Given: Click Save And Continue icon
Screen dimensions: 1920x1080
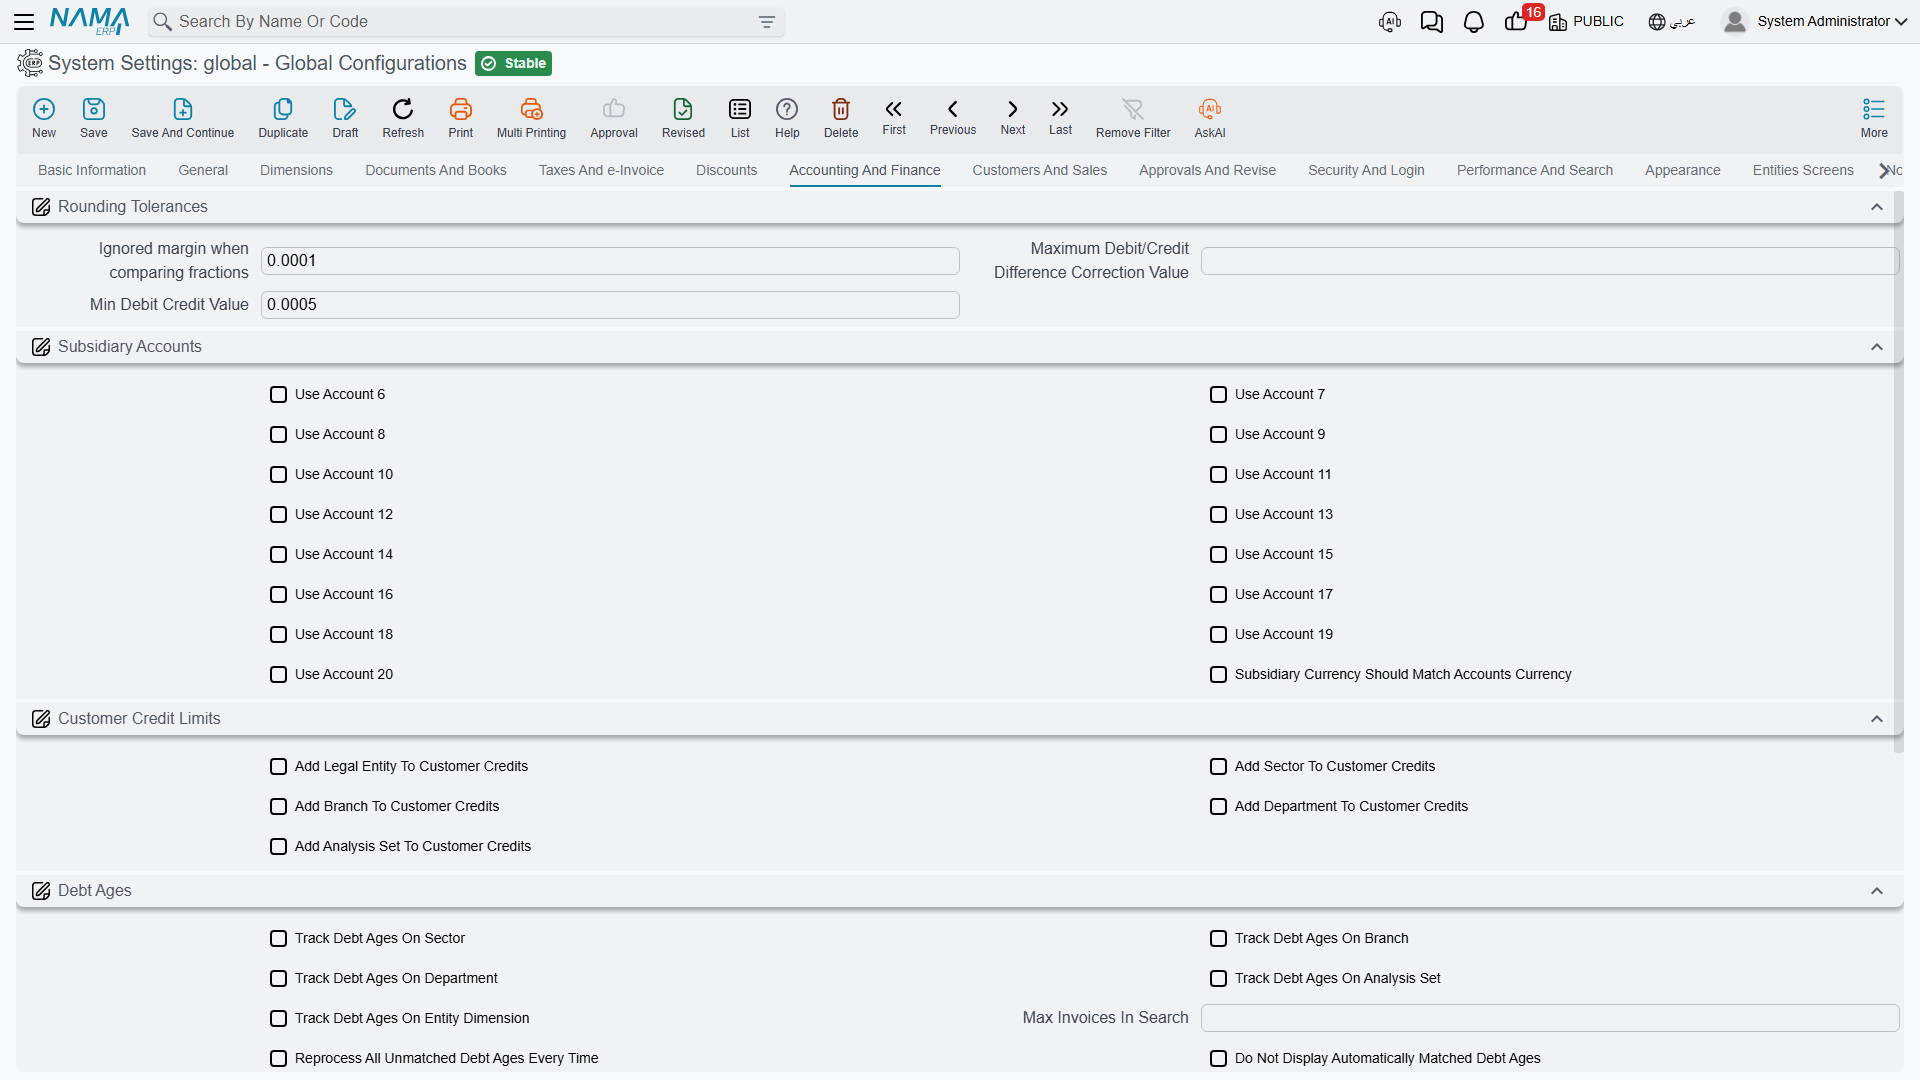Looking at the screenshot, I should click(183, 109).
